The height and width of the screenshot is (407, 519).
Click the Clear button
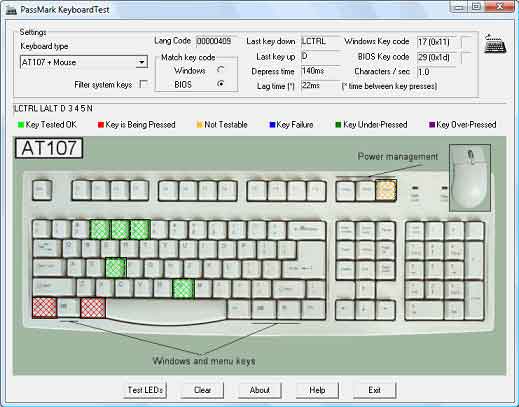(202, 390)
